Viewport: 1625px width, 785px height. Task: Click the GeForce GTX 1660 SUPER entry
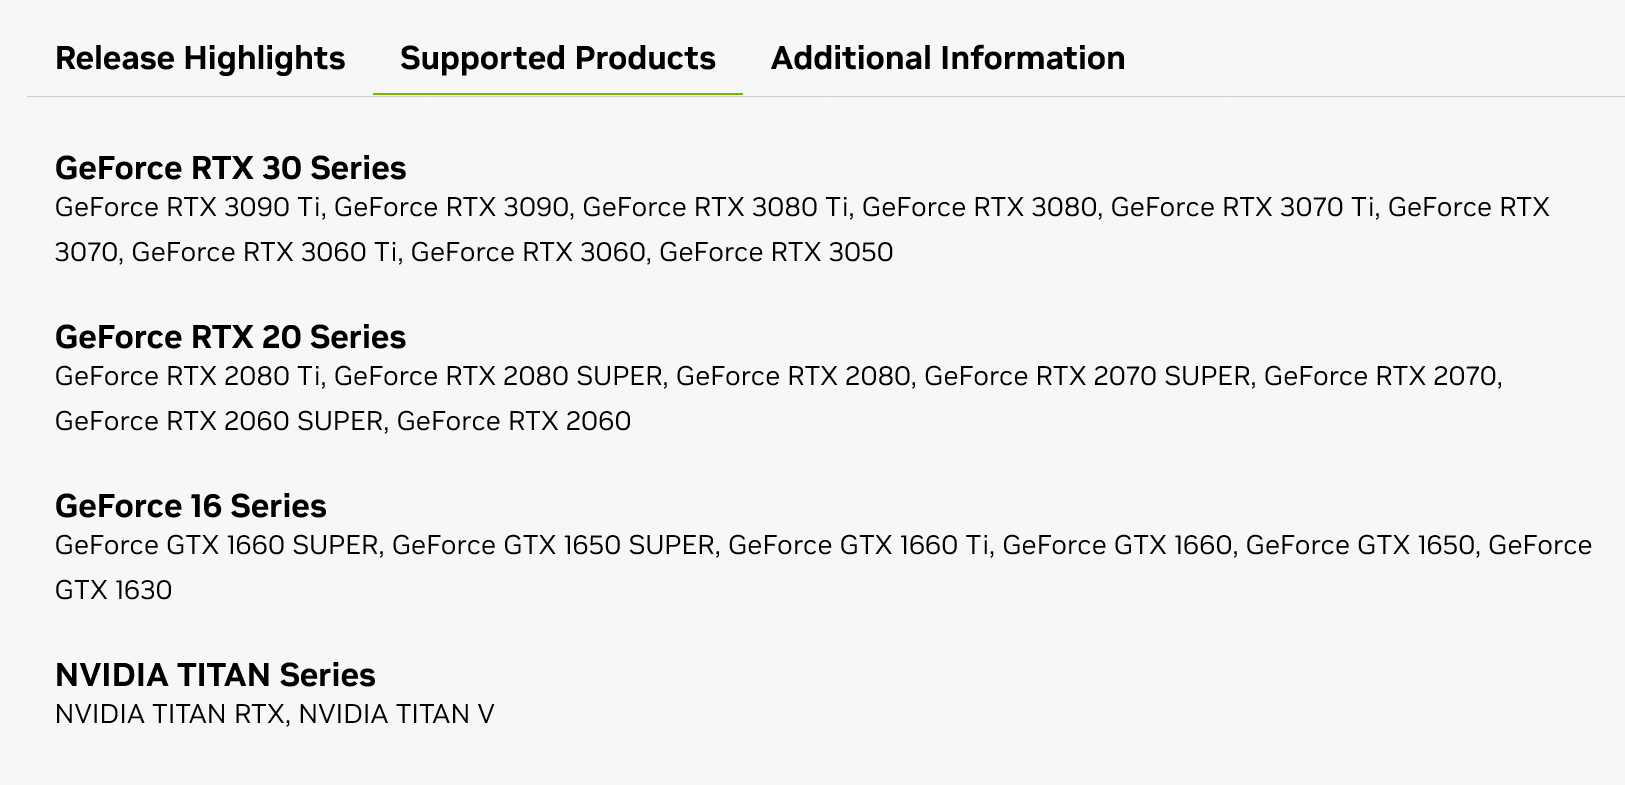pos(216,545)
